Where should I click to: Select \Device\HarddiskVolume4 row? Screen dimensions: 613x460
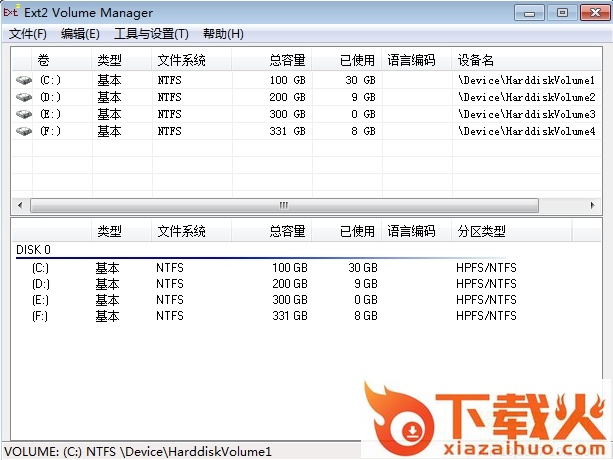(x=526, y=131)
